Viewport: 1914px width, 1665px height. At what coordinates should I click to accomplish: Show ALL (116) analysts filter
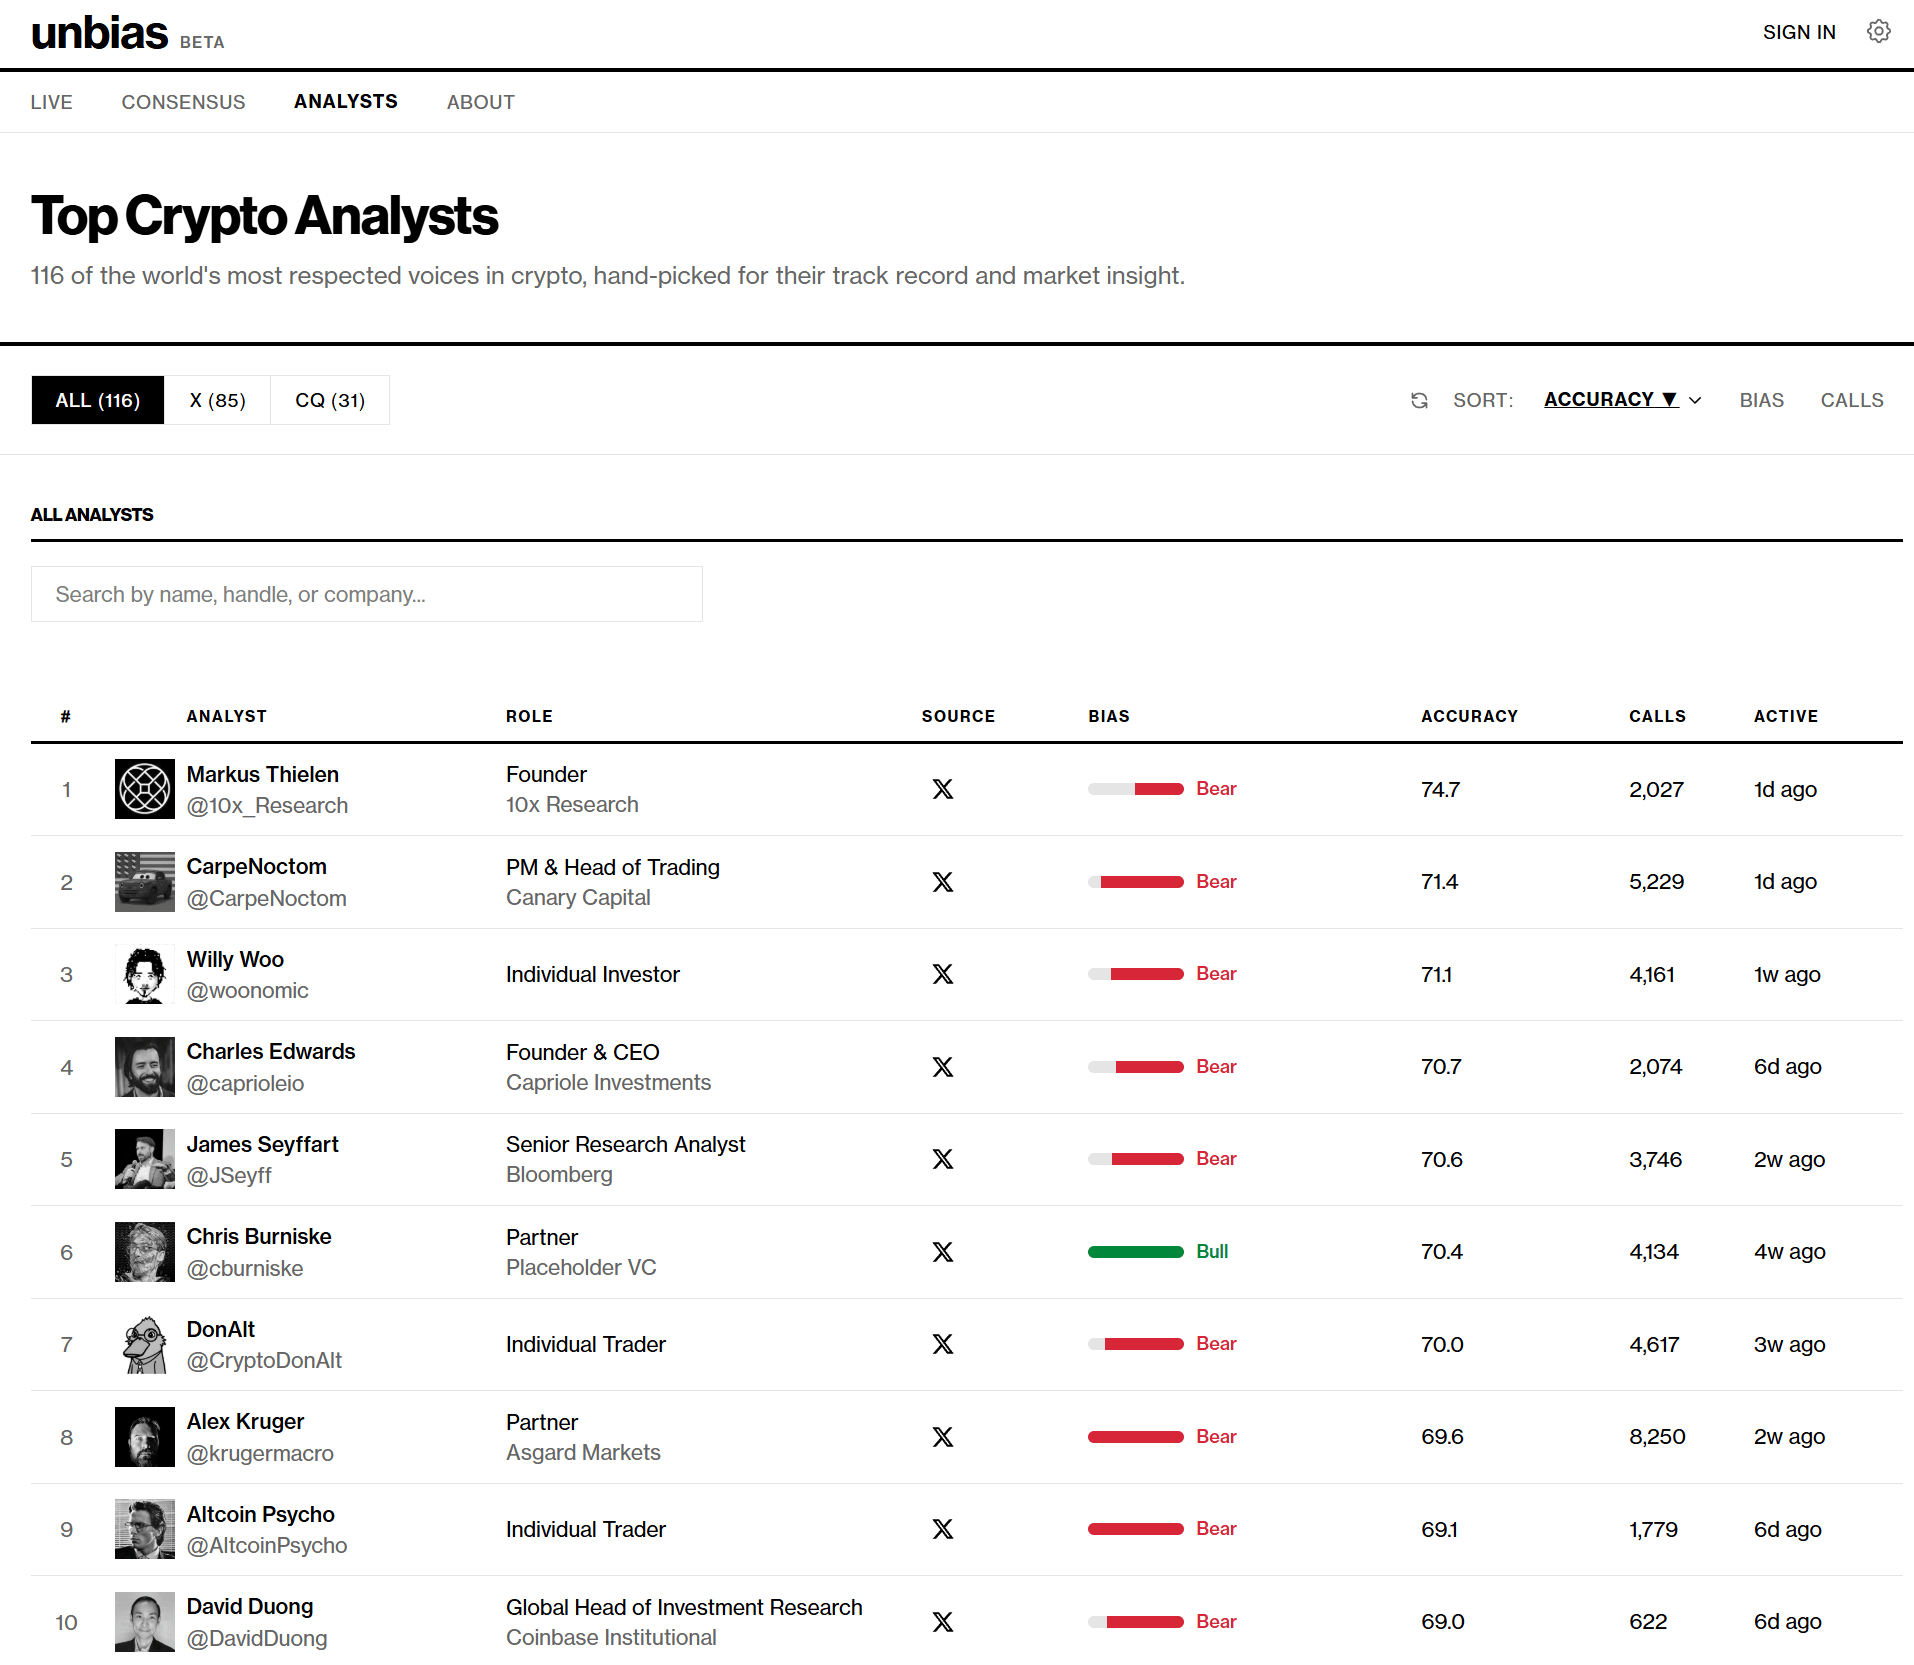pos(98,400)
